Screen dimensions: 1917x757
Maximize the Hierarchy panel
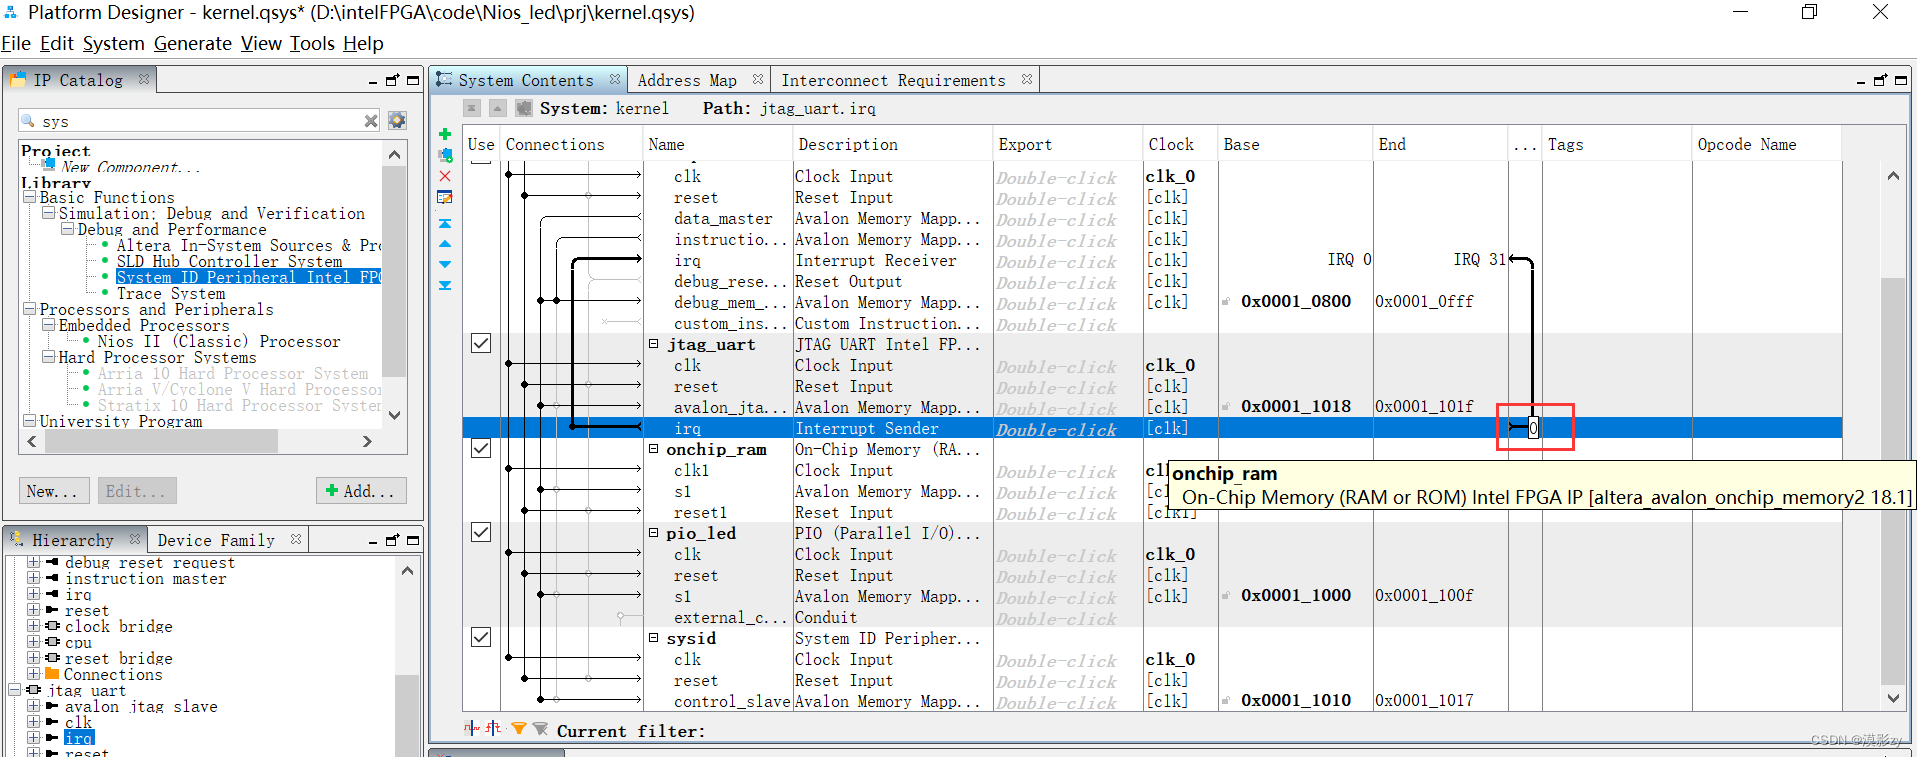pos(412,540)
